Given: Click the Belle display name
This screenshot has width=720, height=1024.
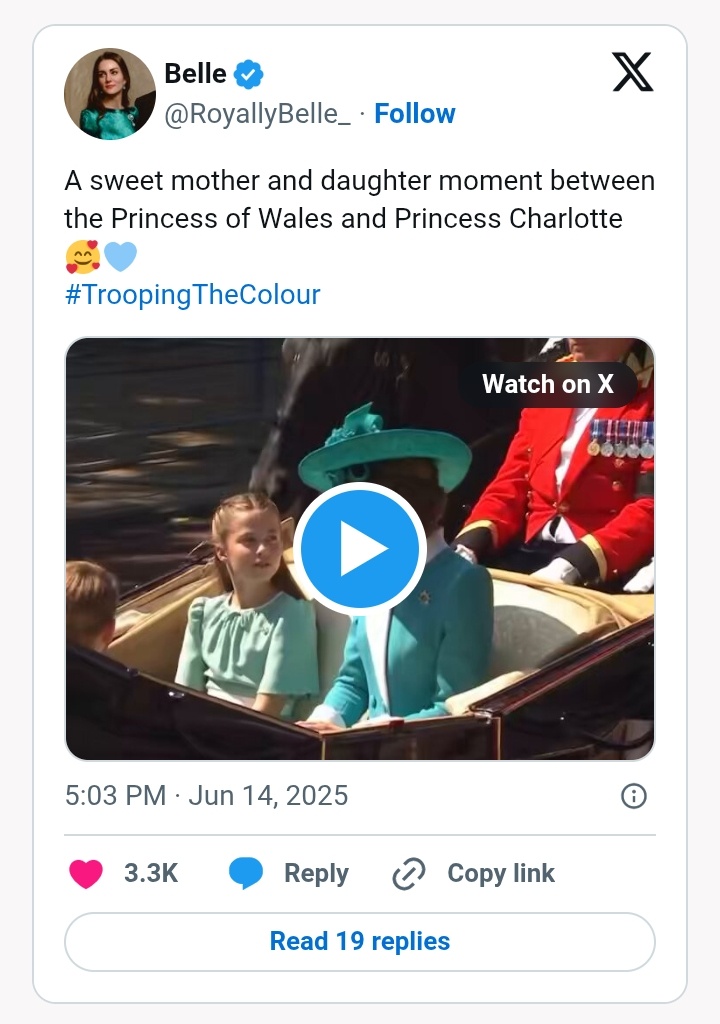Looking at the screenshot, I should [195, 73].
